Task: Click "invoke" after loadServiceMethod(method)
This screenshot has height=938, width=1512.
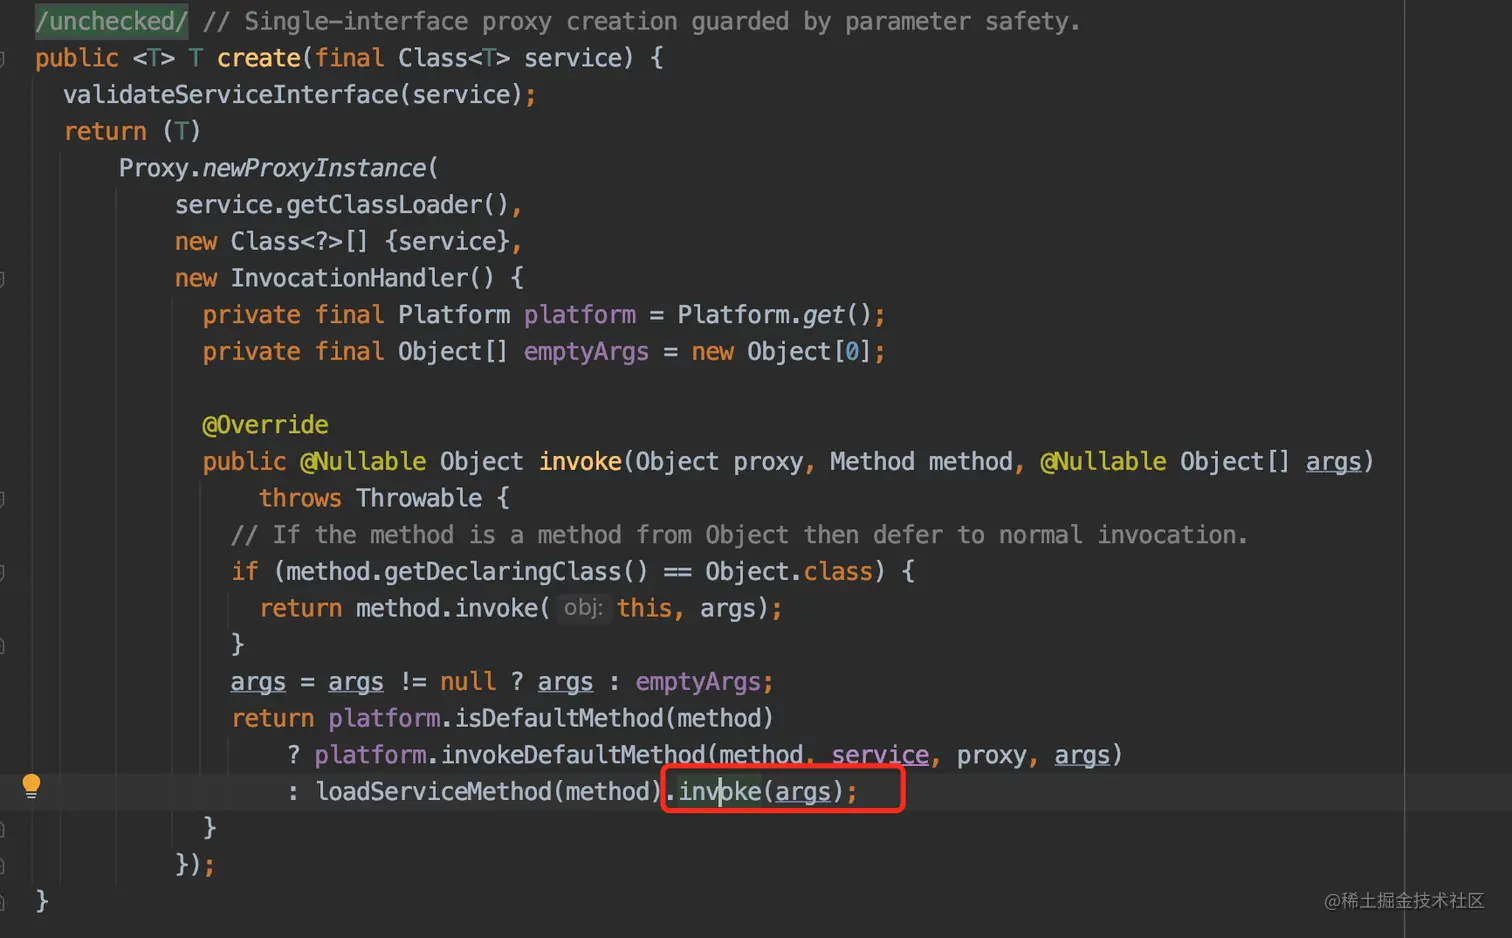Action: (x=720, y=792)
